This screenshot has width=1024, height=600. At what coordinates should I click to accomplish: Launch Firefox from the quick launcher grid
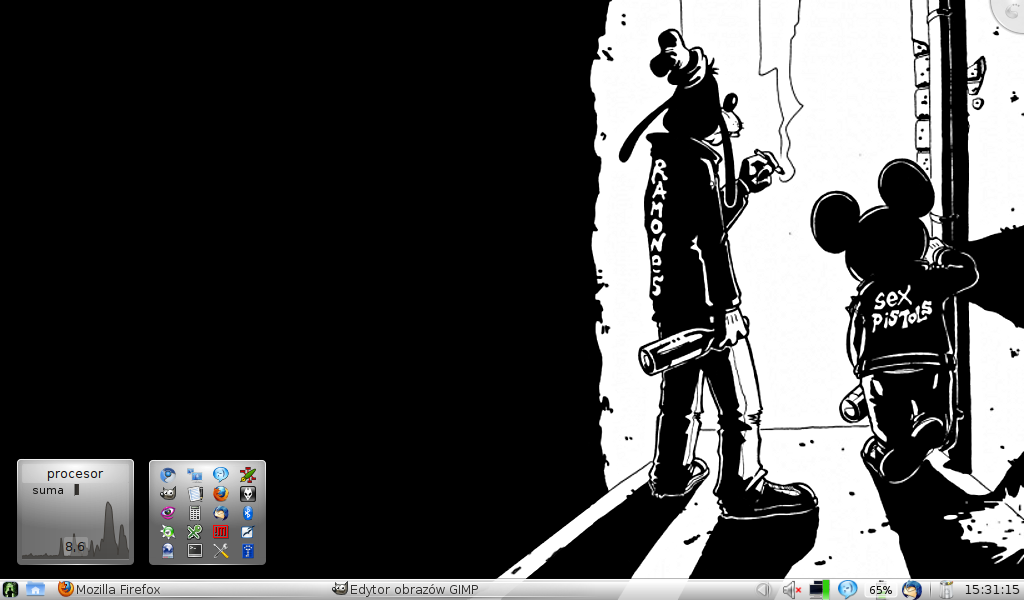[x=221, y=494]
